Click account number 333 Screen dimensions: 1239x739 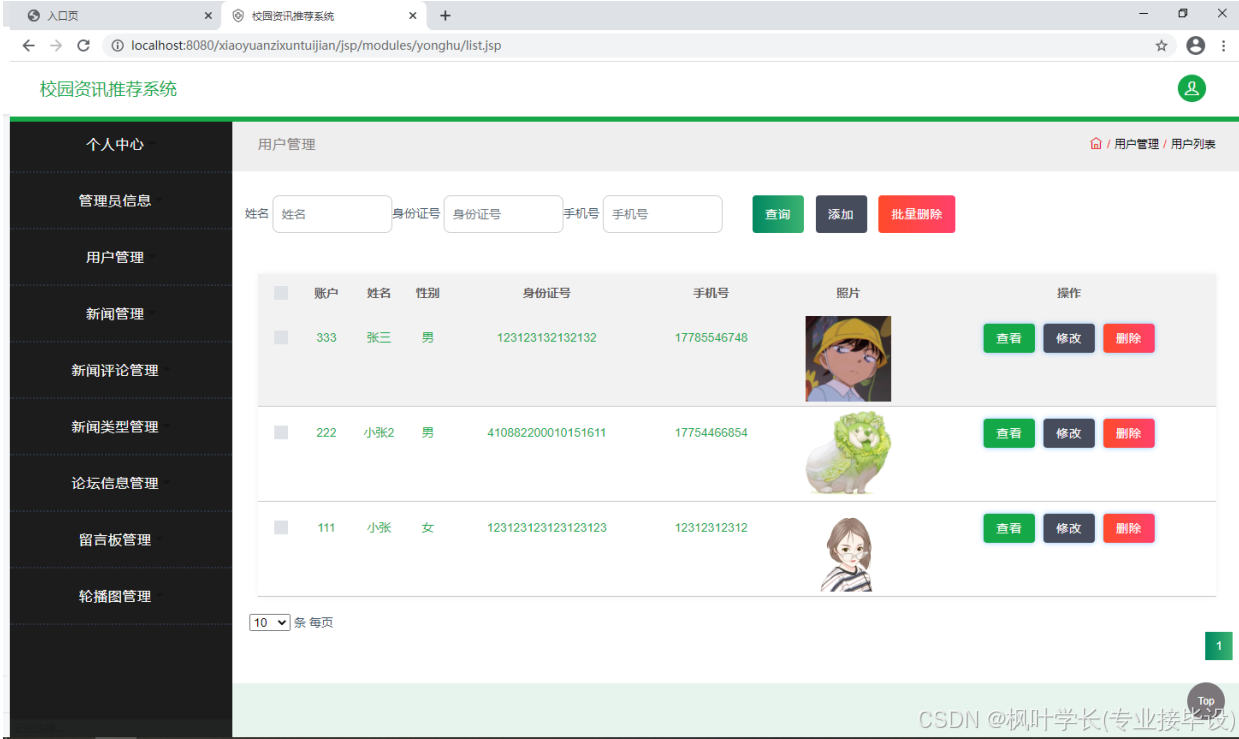pos(326,337)
